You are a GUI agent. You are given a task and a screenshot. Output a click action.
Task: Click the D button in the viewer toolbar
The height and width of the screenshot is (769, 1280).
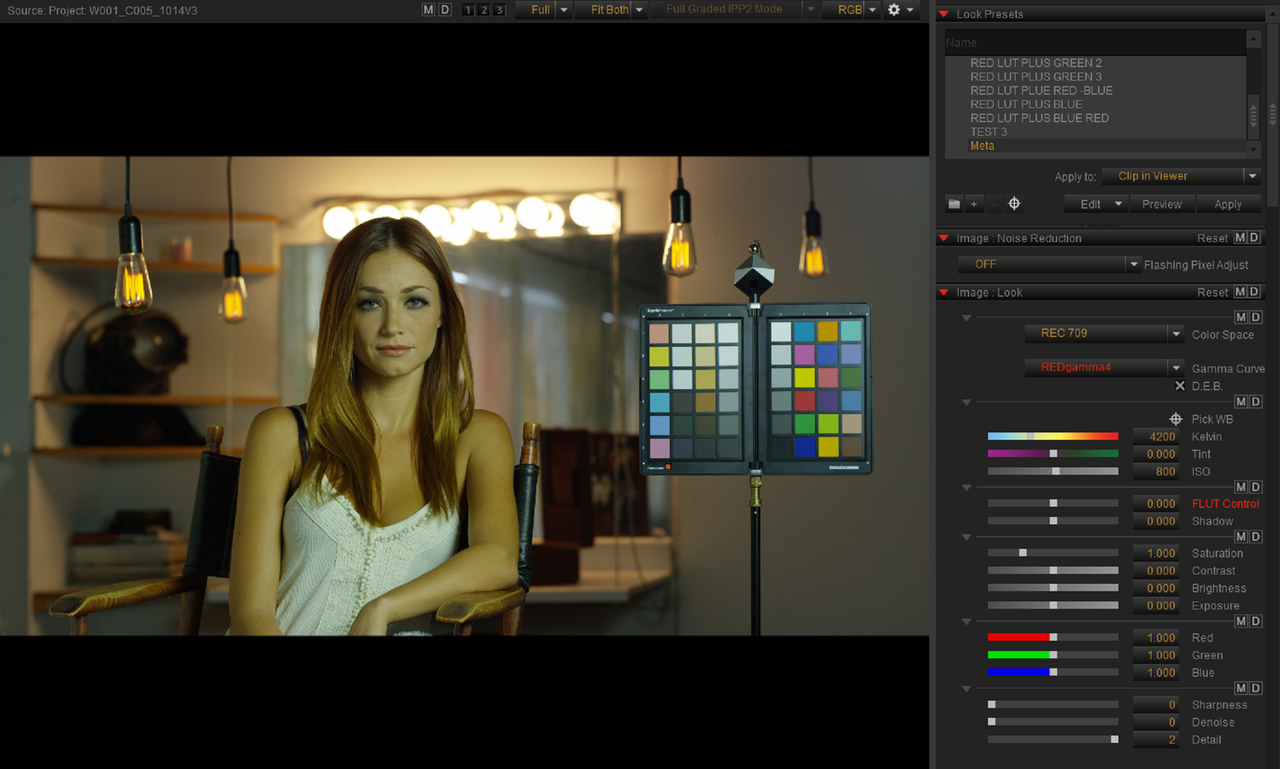[x=445, y=10]
